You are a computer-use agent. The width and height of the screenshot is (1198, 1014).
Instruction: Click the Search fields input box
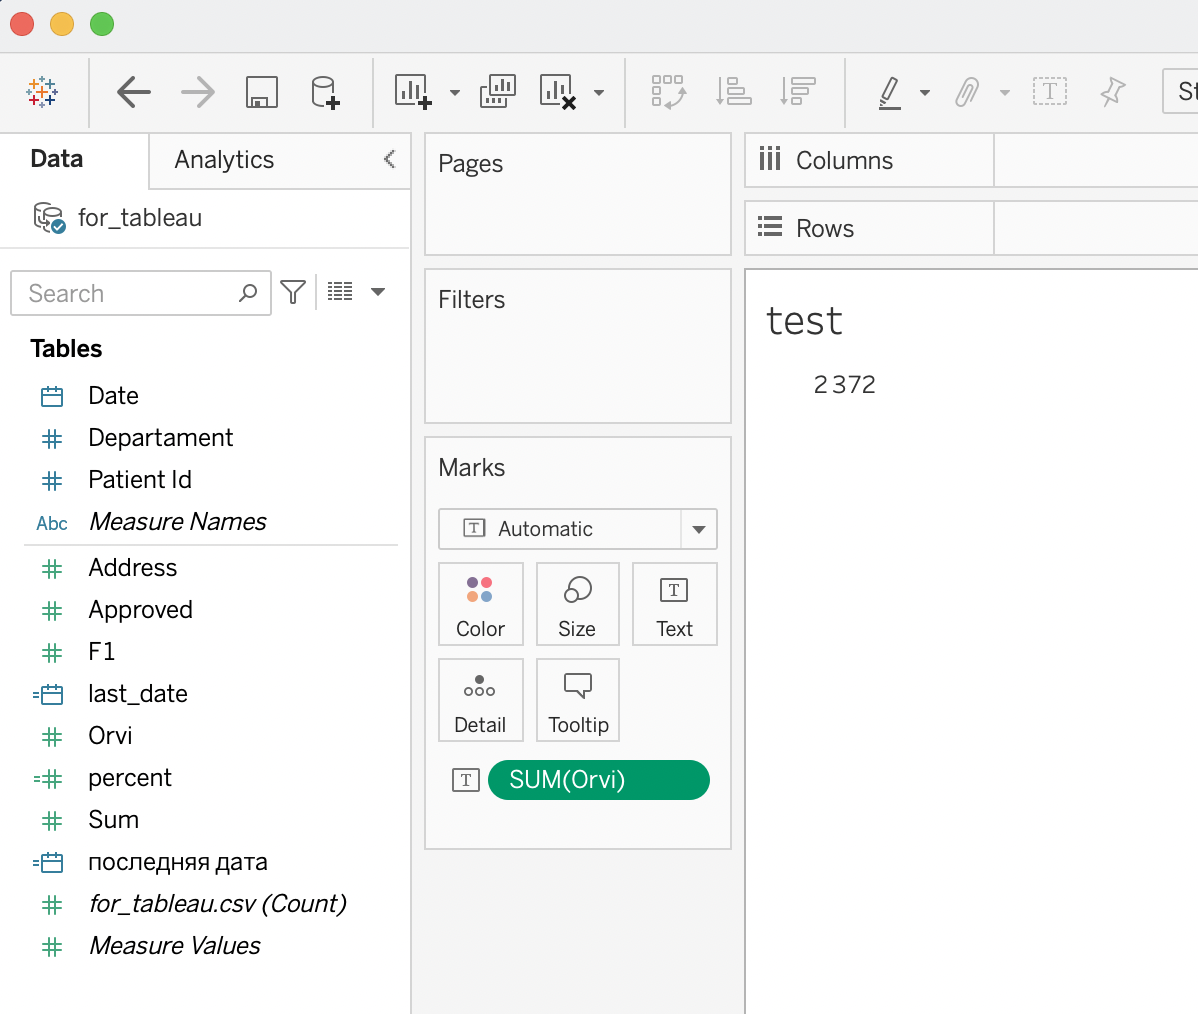point(130,293)
